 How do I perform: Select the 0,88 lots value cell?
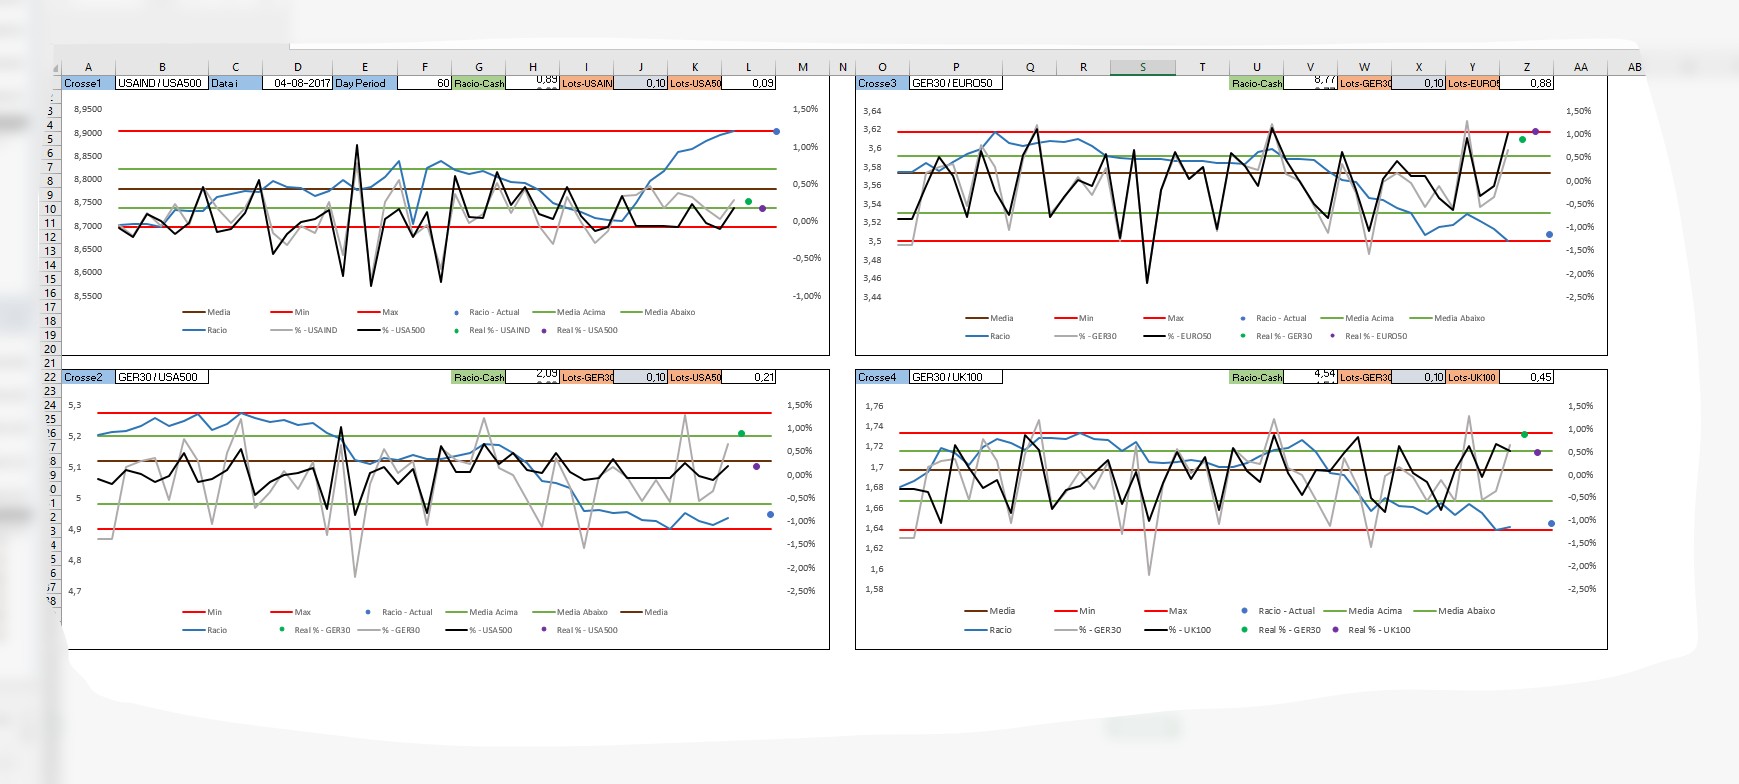1527,83
